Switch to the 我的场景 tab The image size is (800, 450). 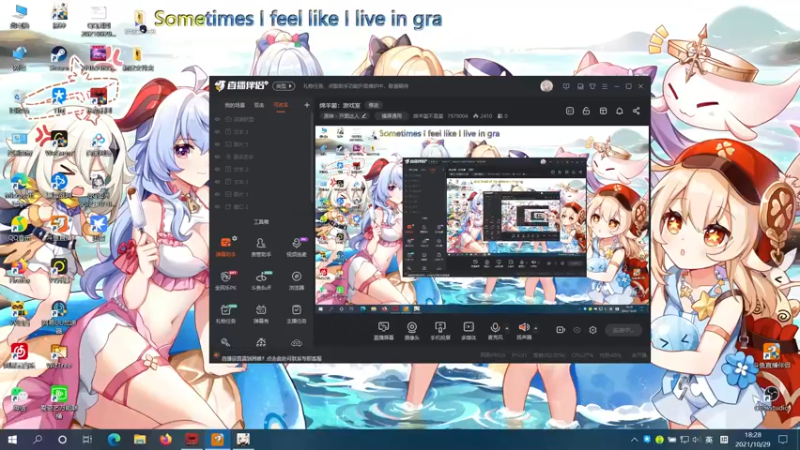[235, 105]
